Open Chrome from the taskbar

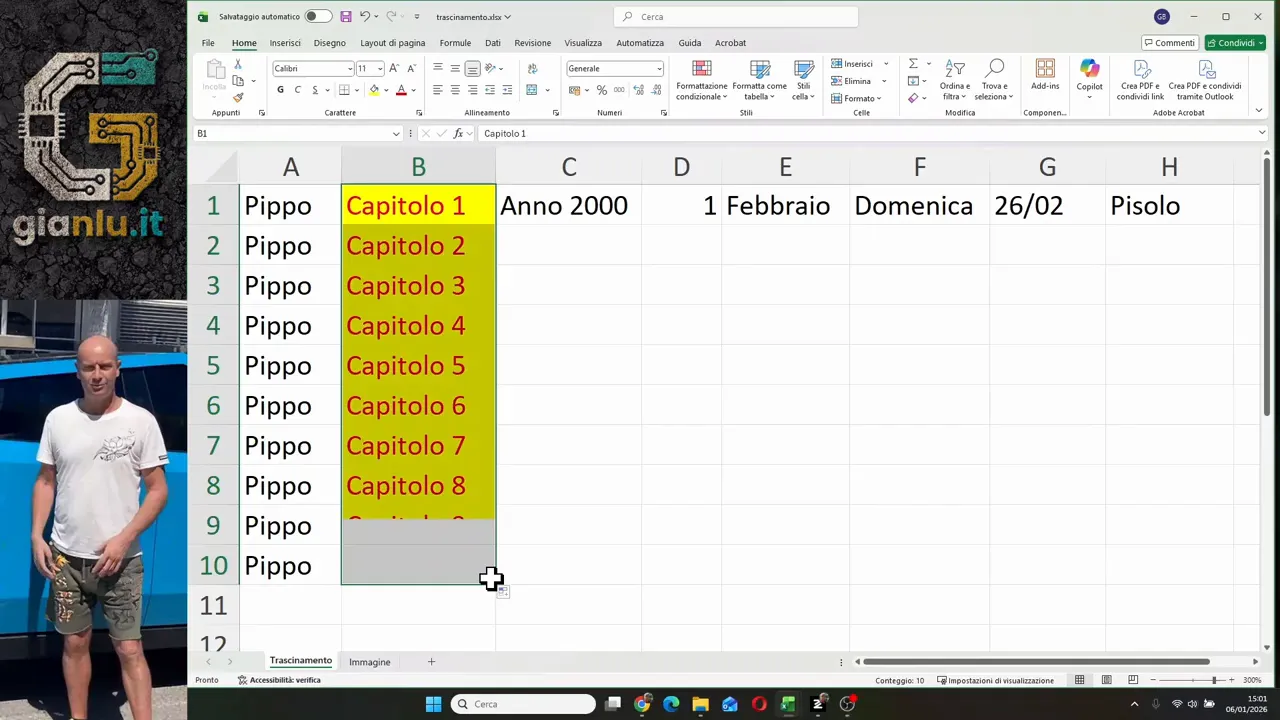tap(642, 704)
